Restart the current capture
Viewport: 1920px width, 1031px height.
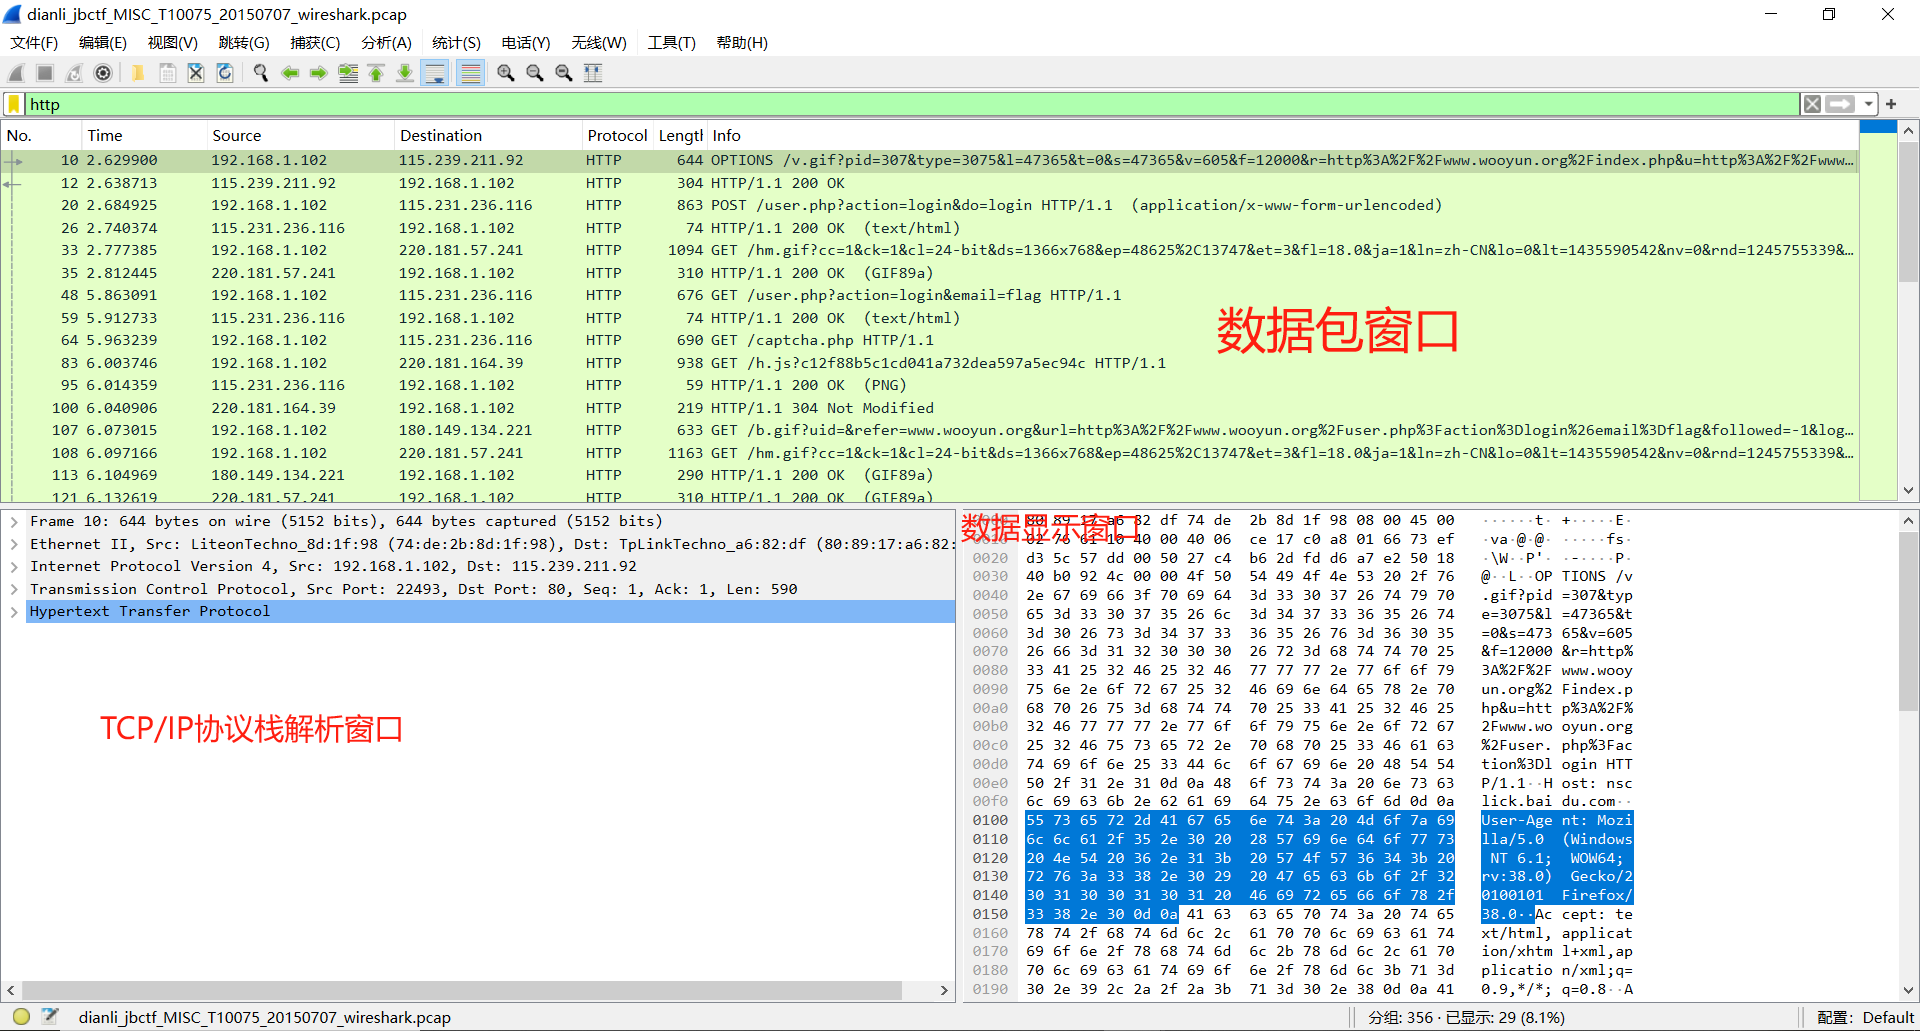click(x=74, y=73)
